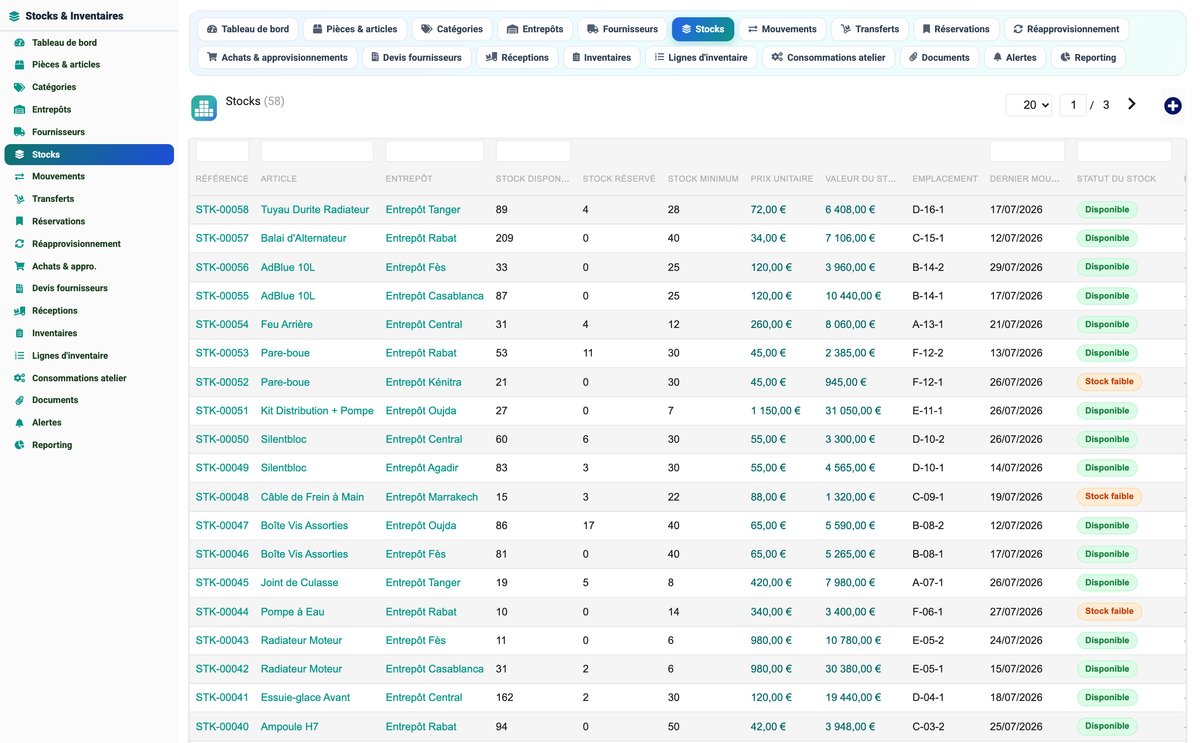
Task: Click the Réceptions pallet icon in sidebar
Action: [x=19, y=311]
